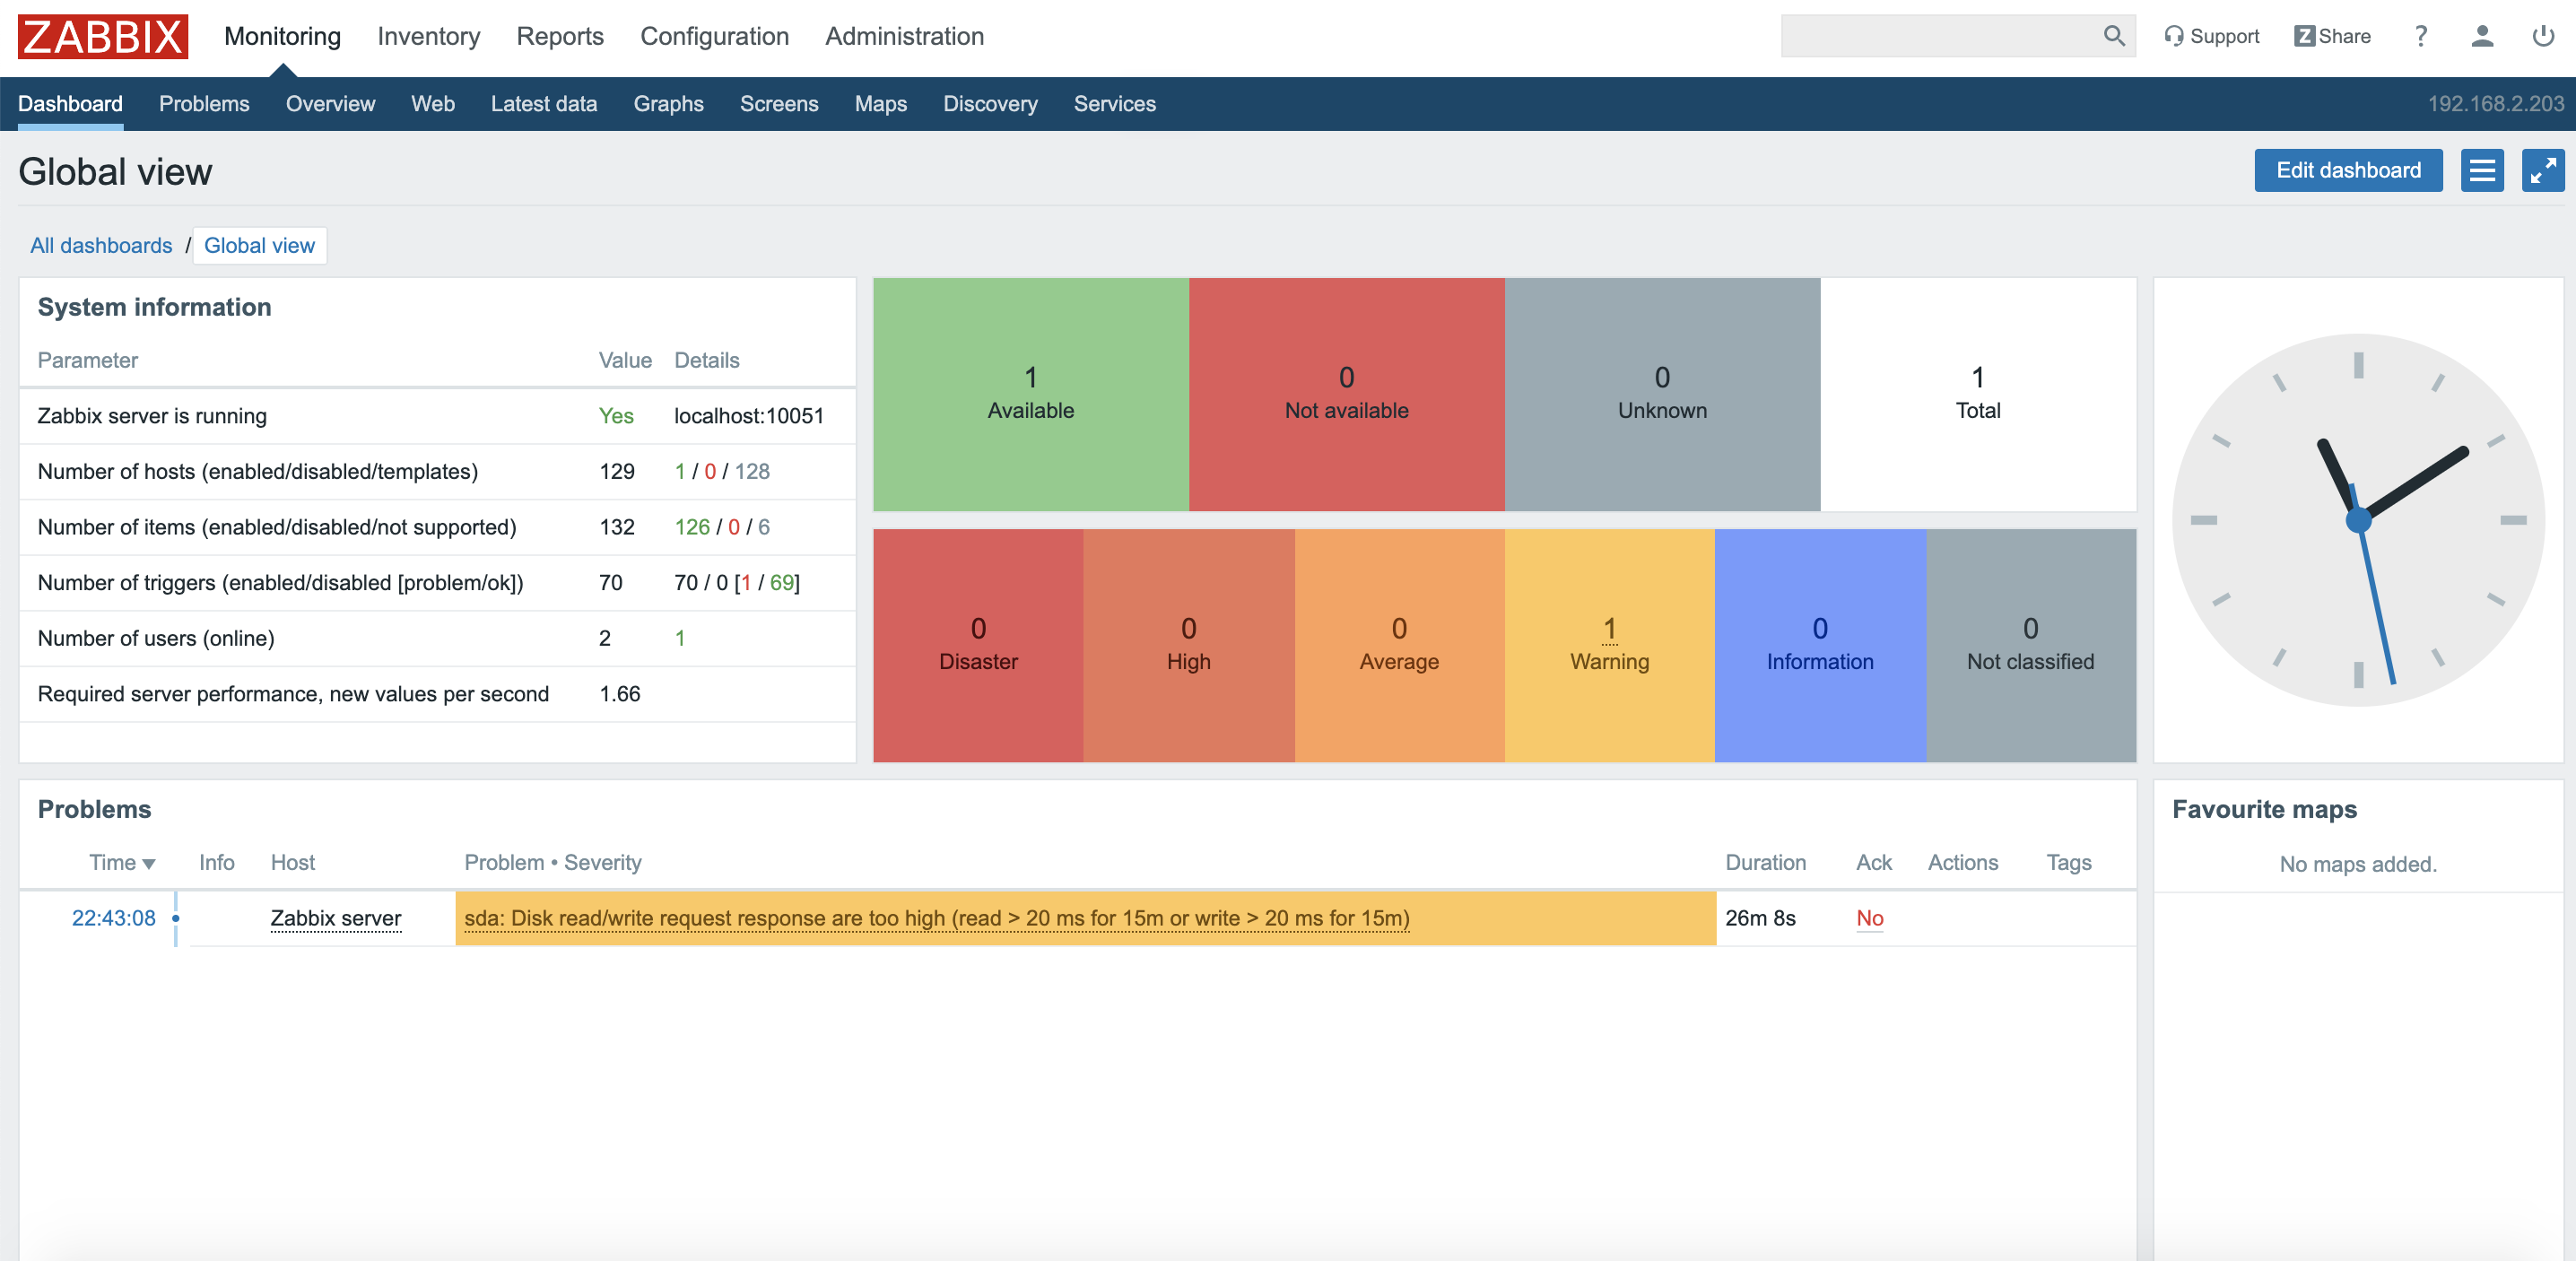
Task: Click the Zabbix logo
Action: tap(103, 36)
